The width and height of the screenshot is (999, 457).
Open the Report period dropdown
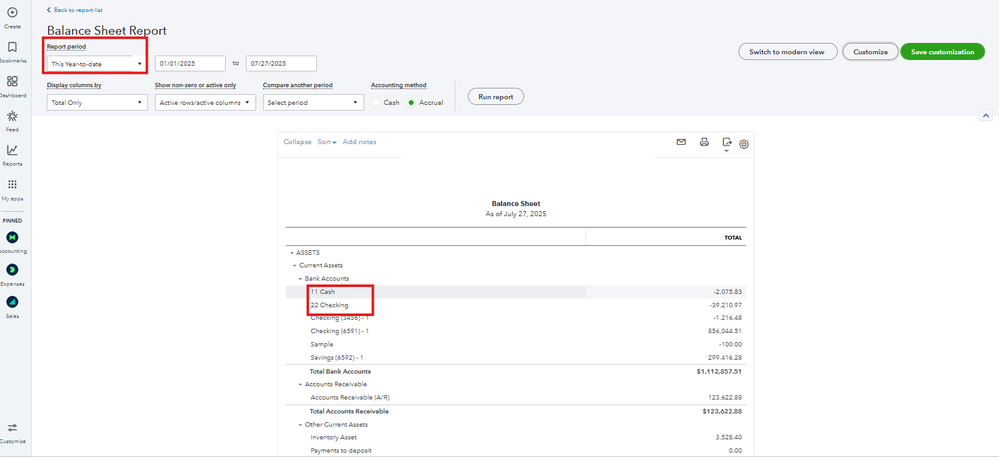point(96,64)
